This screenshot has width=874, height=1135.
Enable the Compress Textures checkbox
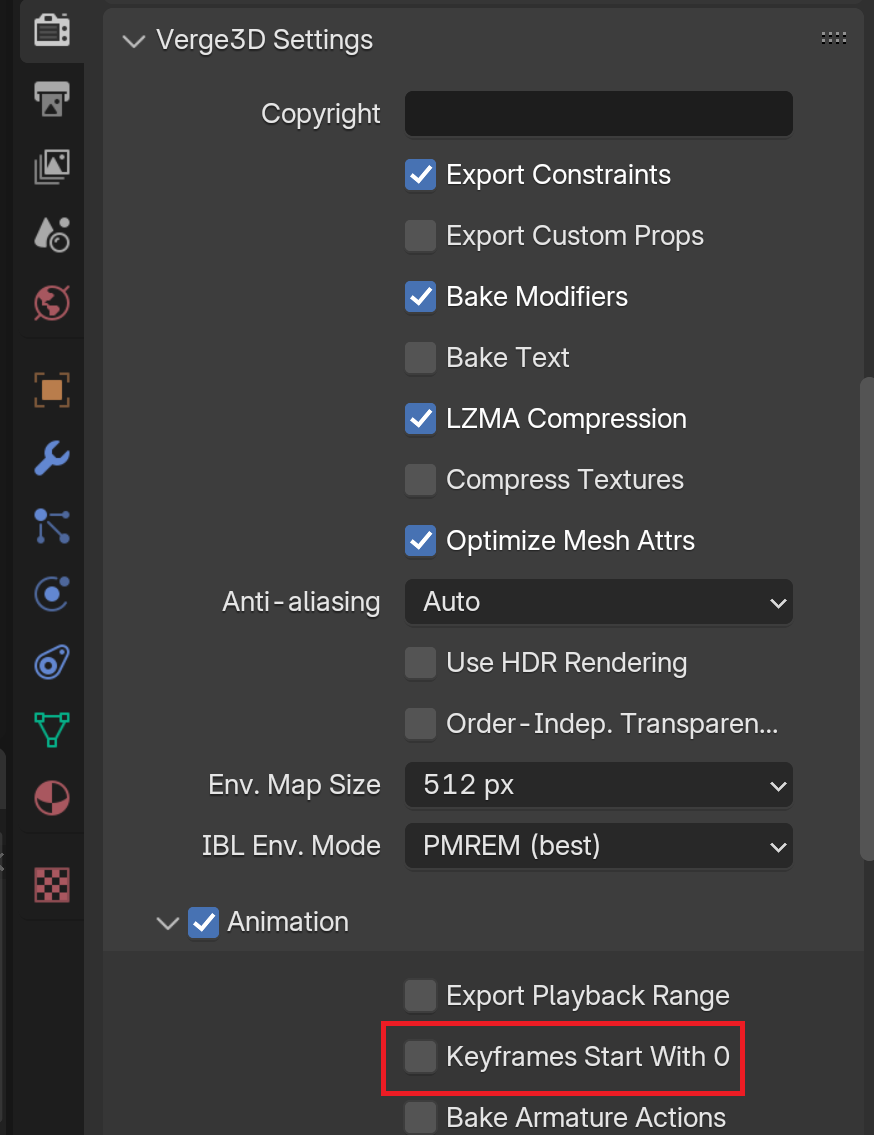click(420, 480)
